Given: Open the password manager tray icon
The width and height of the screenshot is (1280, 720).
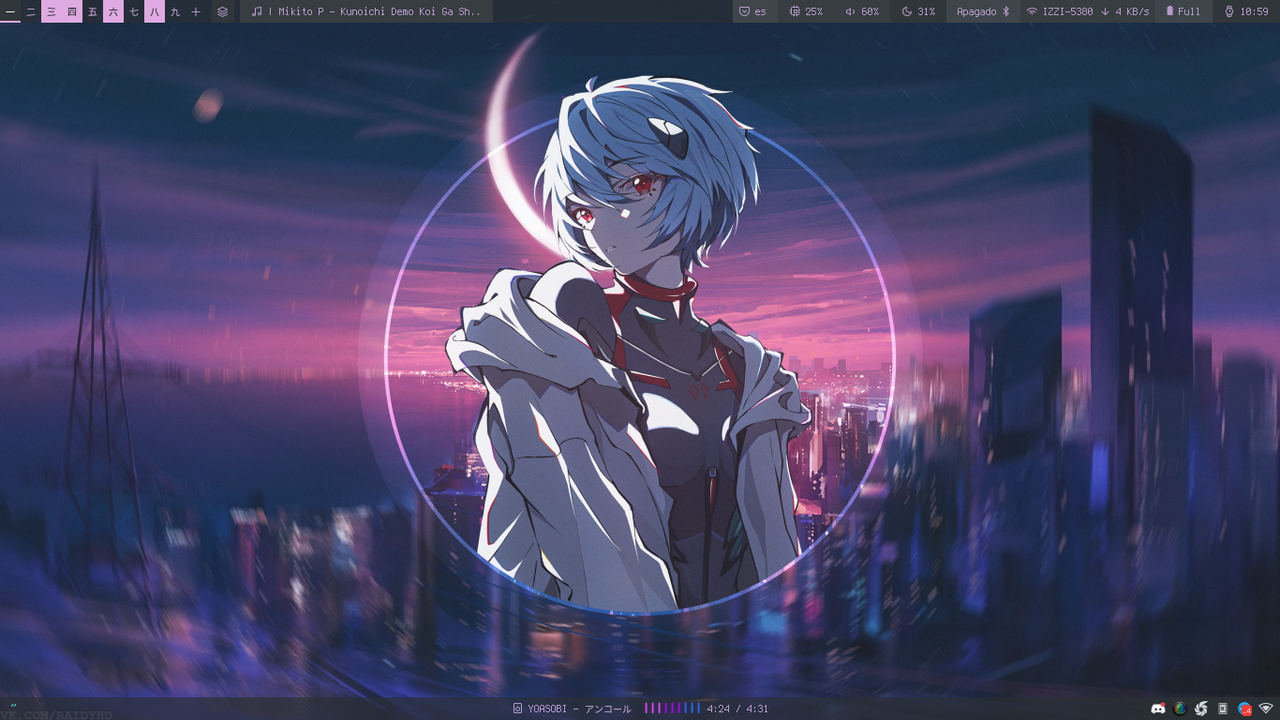Looking at the screenshot, I should pos(1223,708).
